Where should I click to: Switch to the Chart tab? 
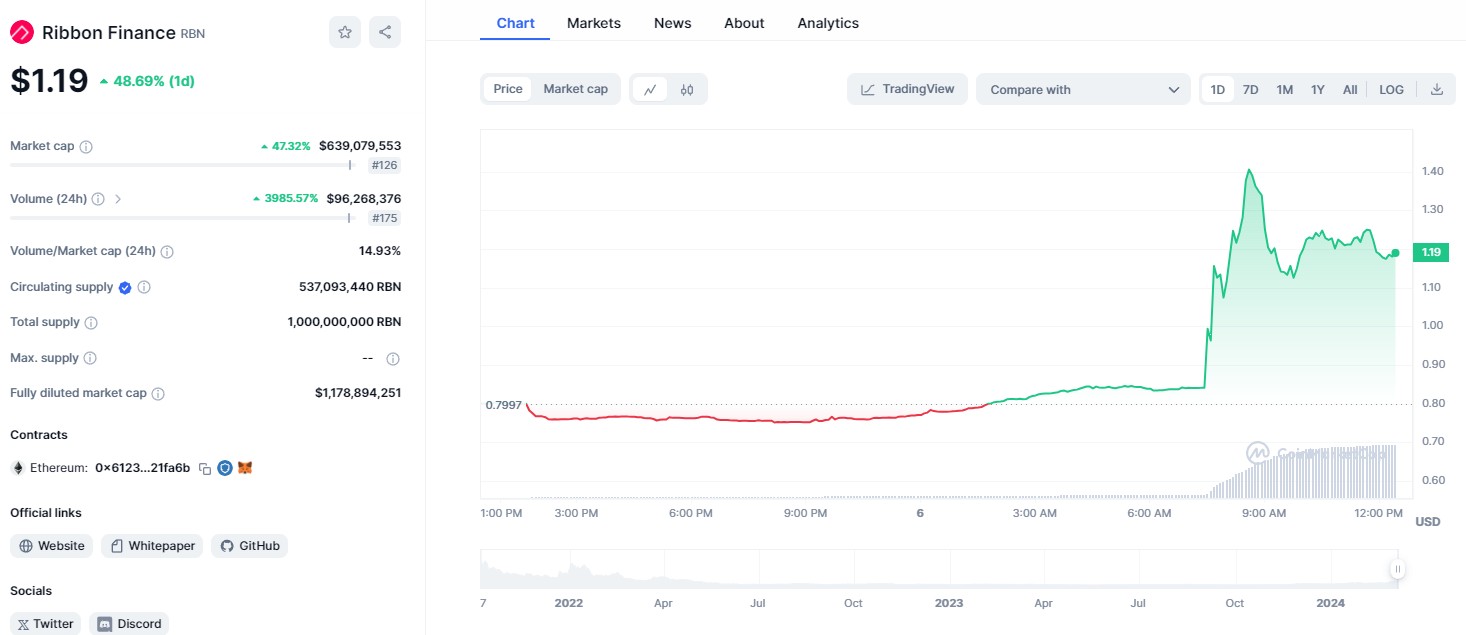coord(515,23)
